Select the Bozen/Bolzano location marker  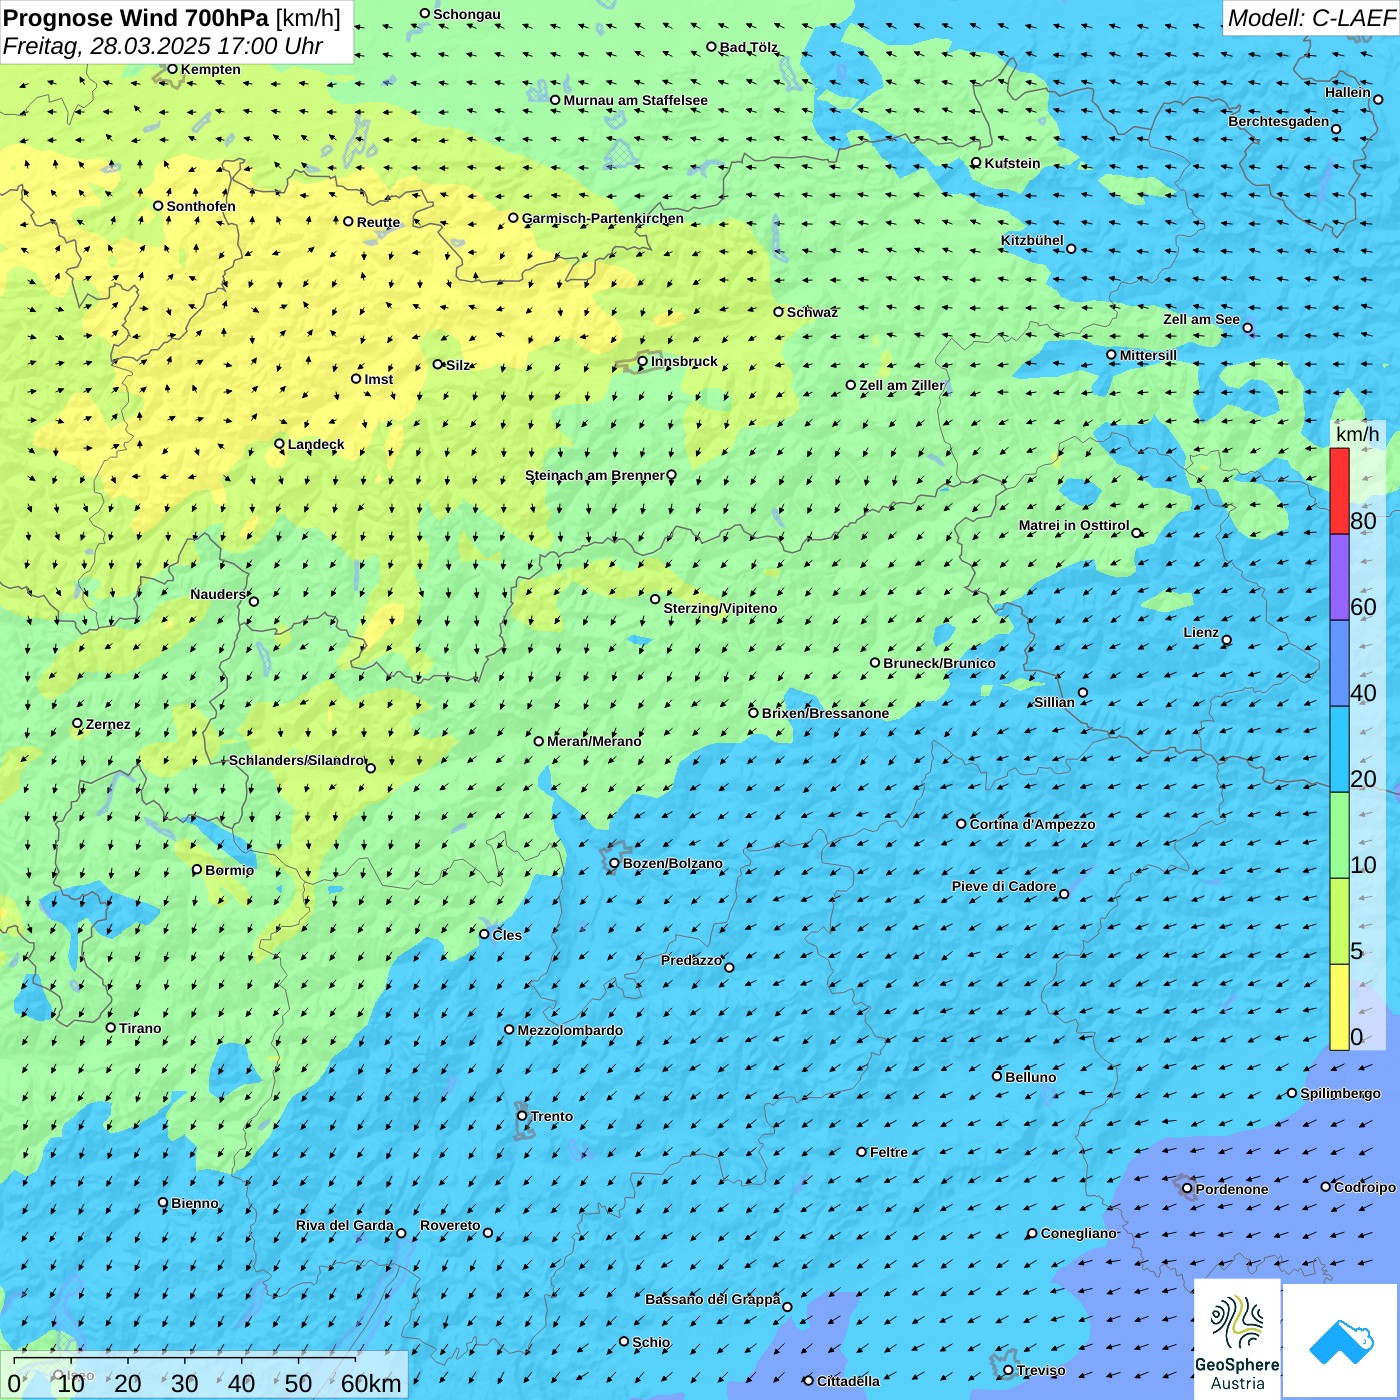tap(615, 863)
